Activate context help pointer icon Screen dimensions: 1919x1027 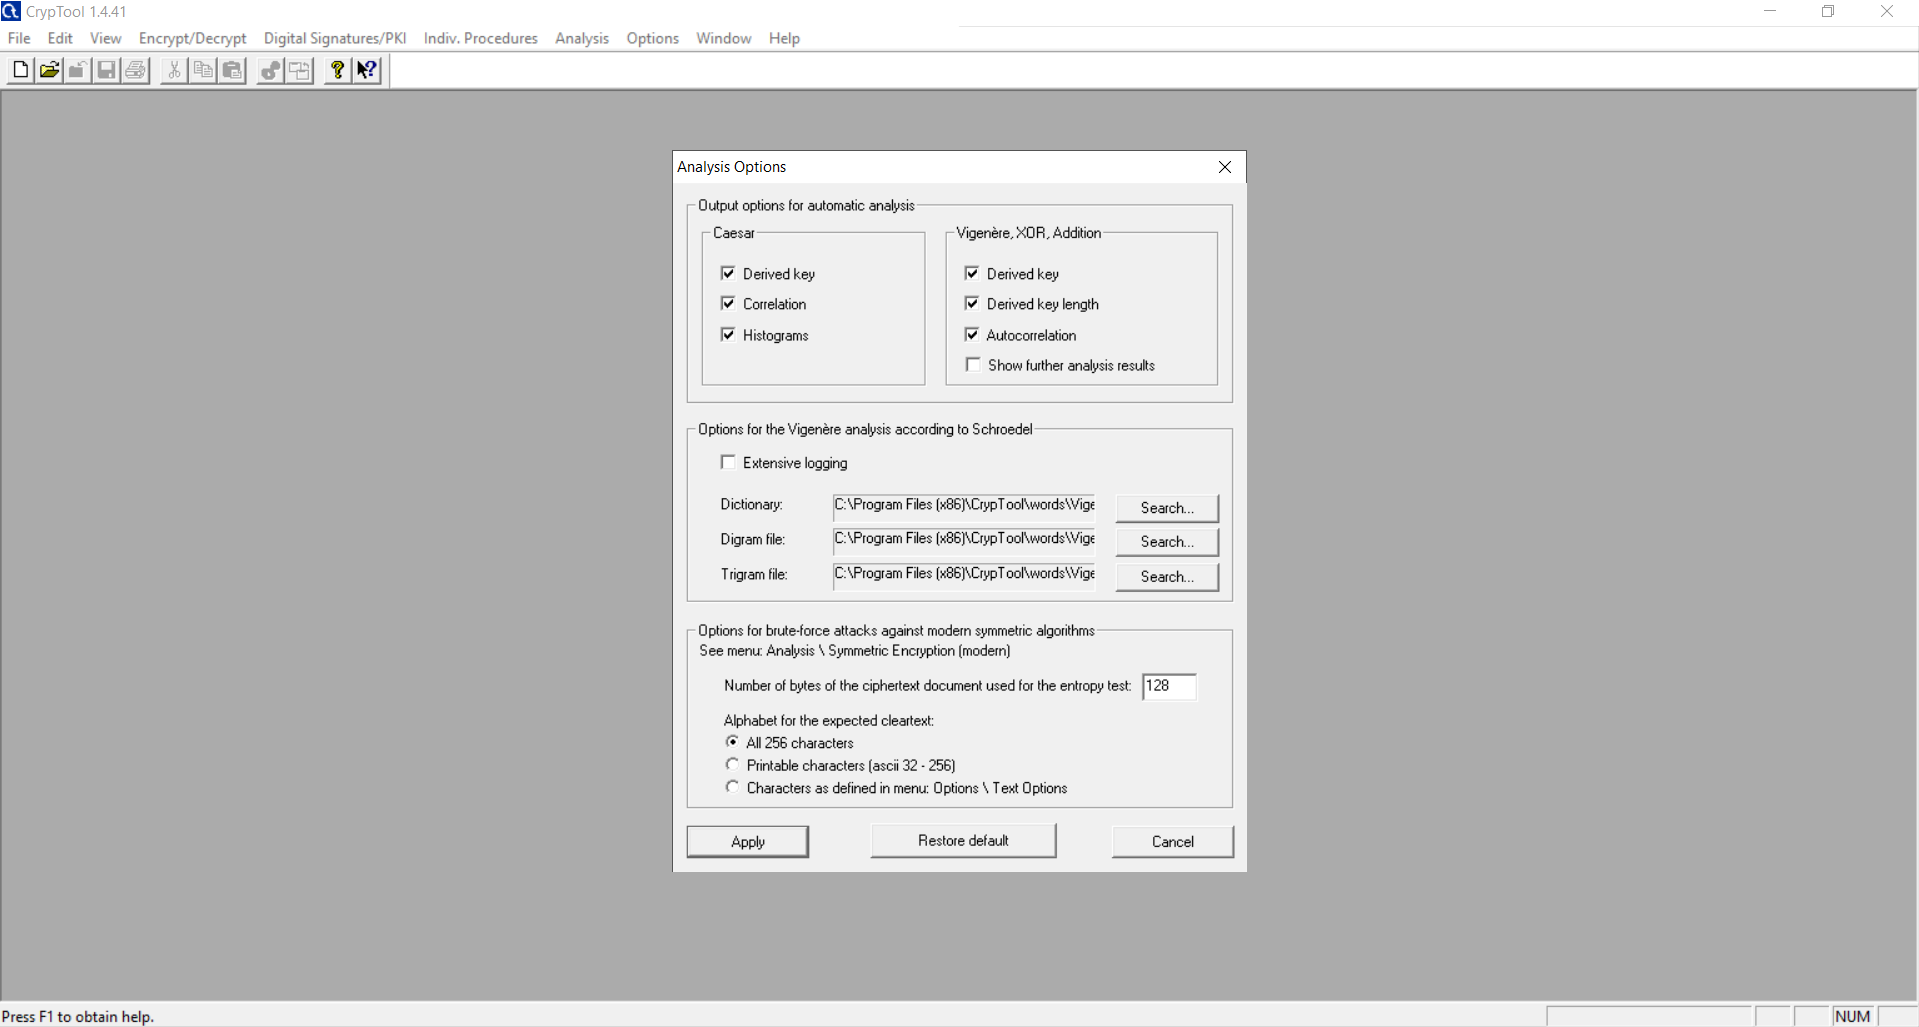click(x=367, y=70)
